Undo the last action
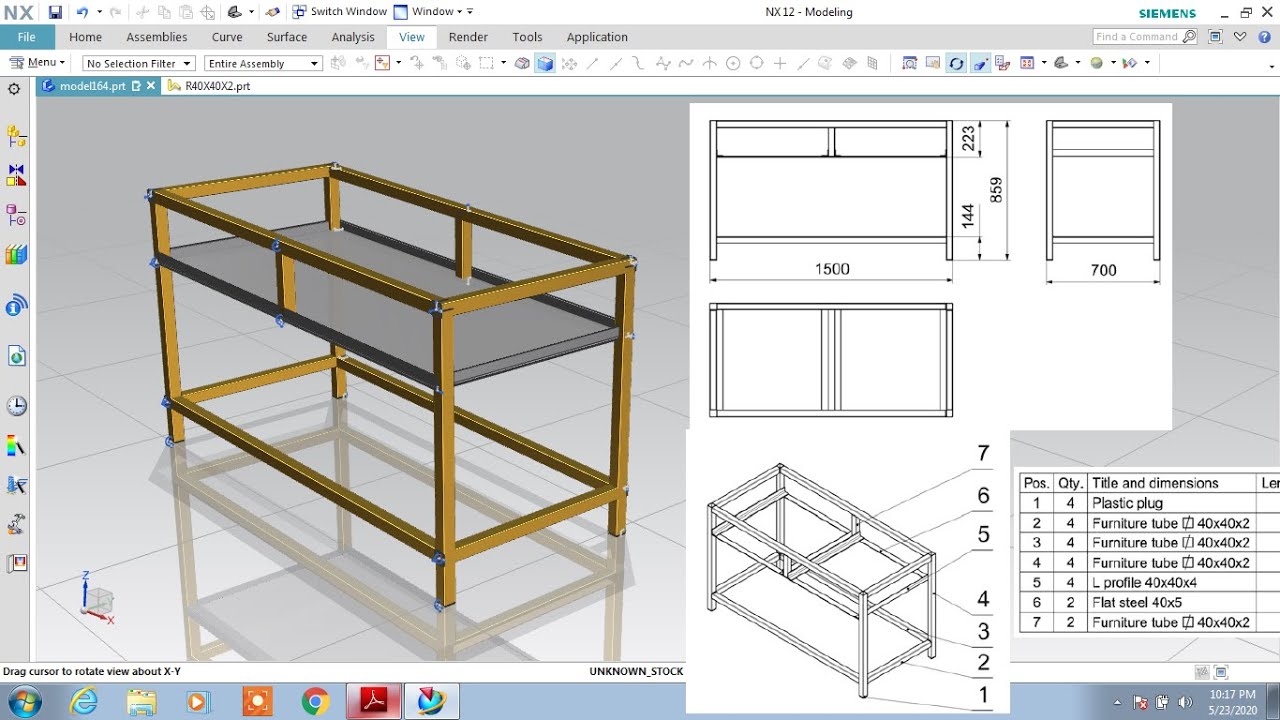 point(82,12)
